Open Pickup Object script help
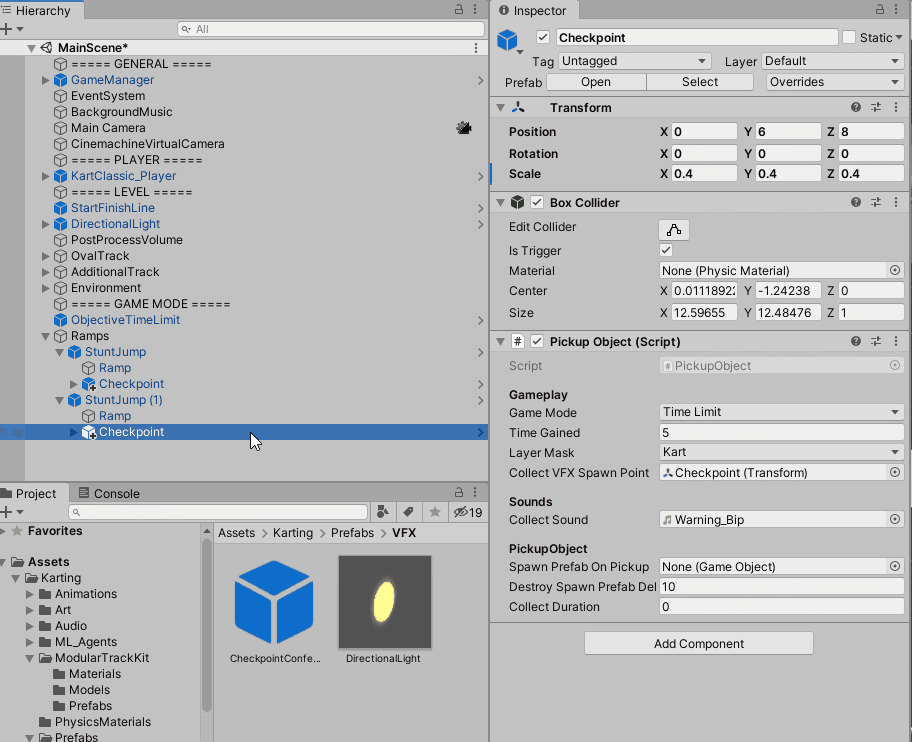This screenshot has height=742, width=912. [856, 341]
